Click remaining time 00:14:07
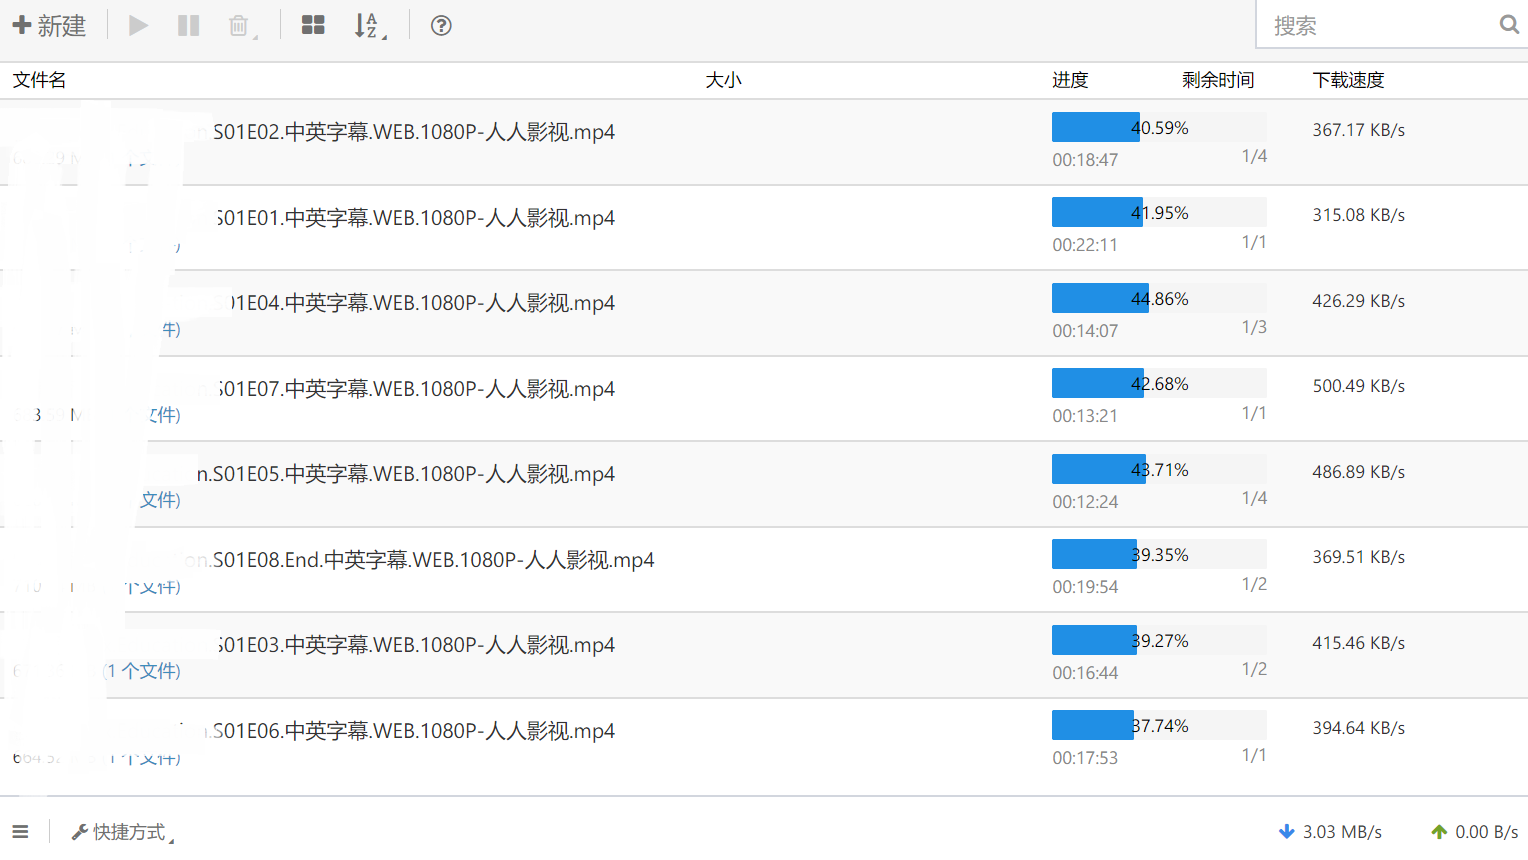Viewport: 1528px width, 860px height. (1085, 331)
